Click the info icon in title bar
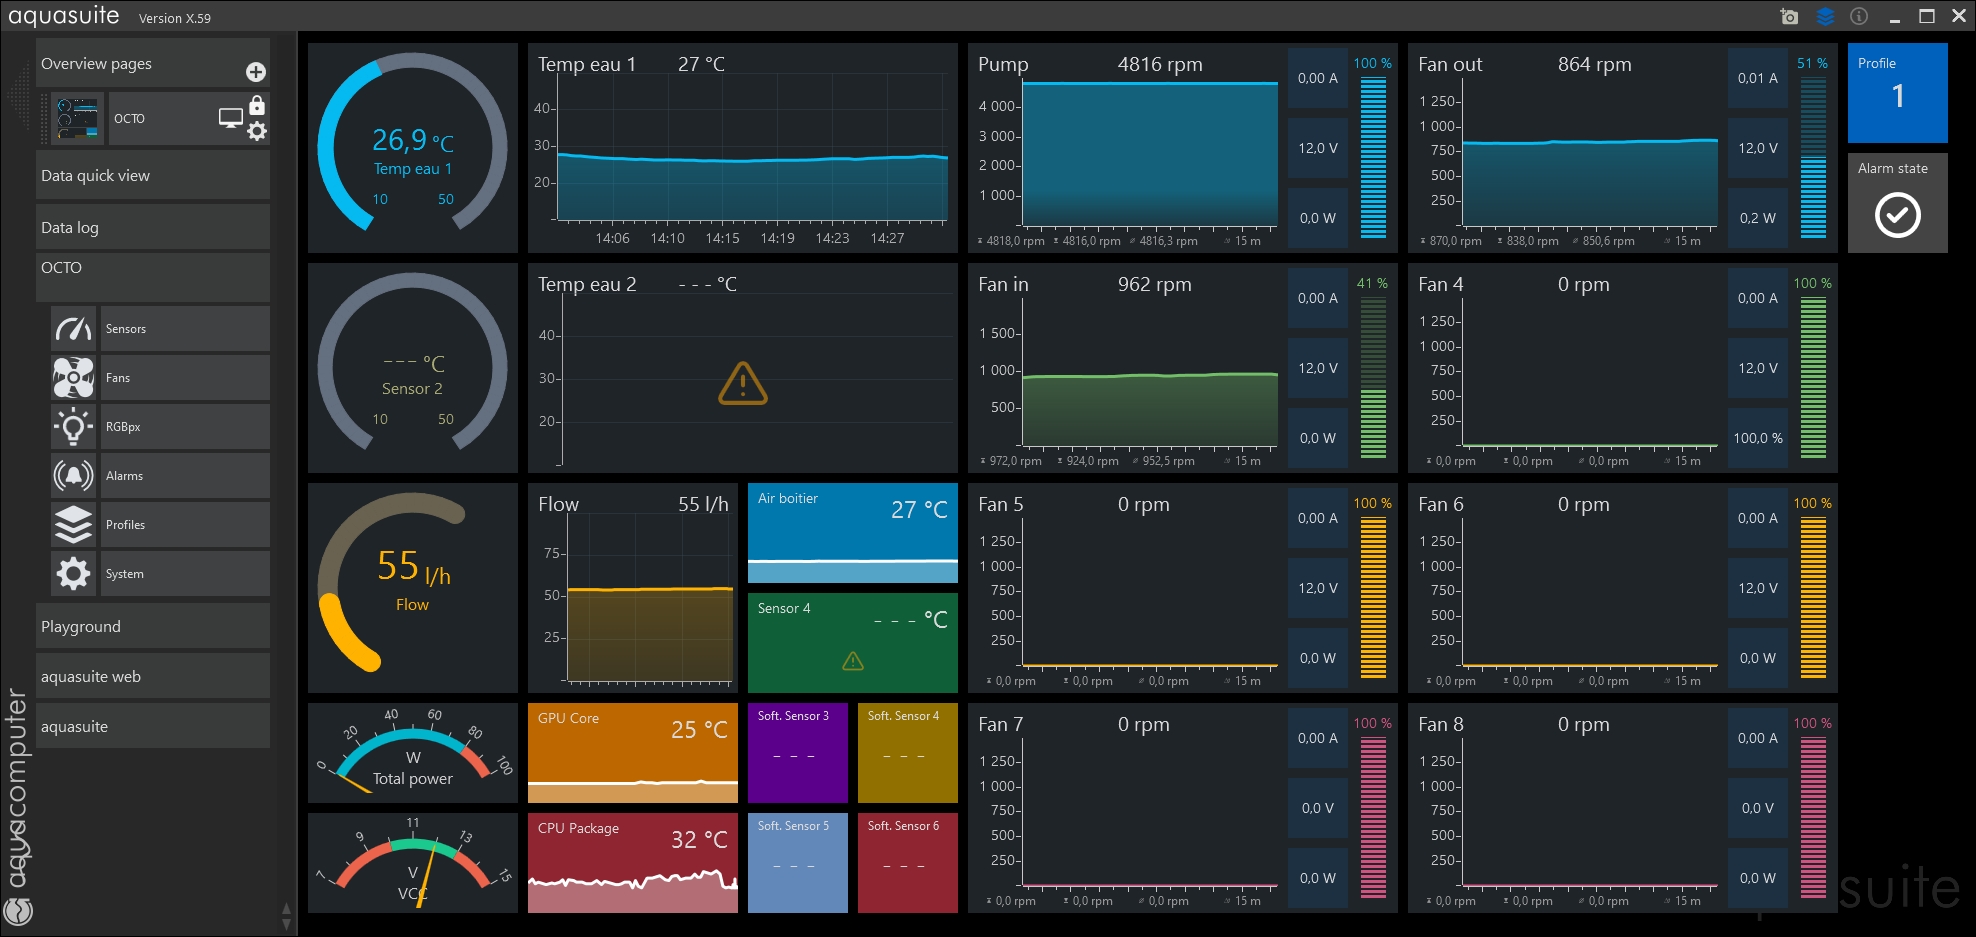The image size is (1976, 937). point(1859,16)
